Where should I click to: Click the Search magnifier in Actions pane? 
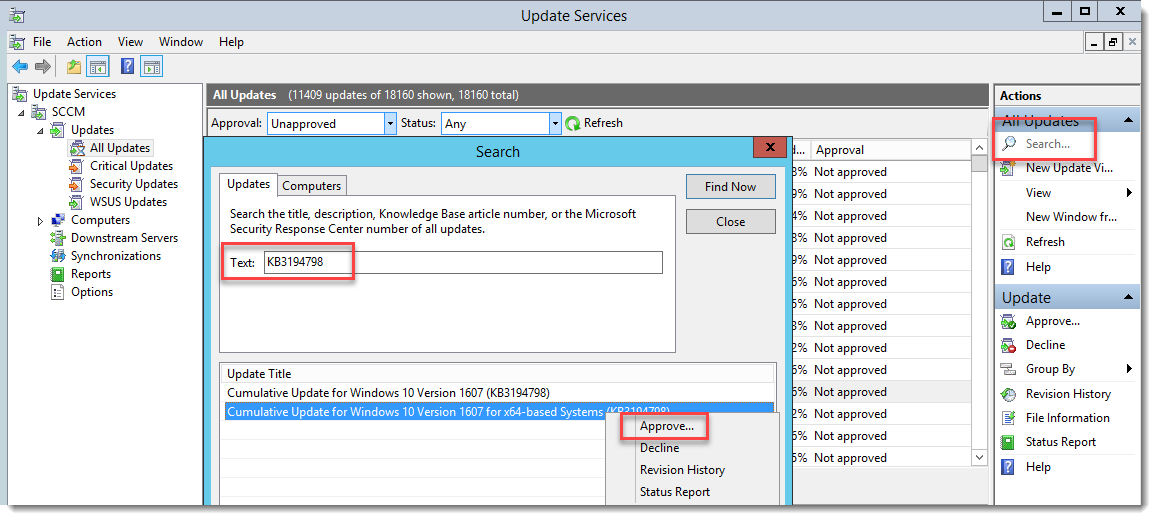[1009, 144]
